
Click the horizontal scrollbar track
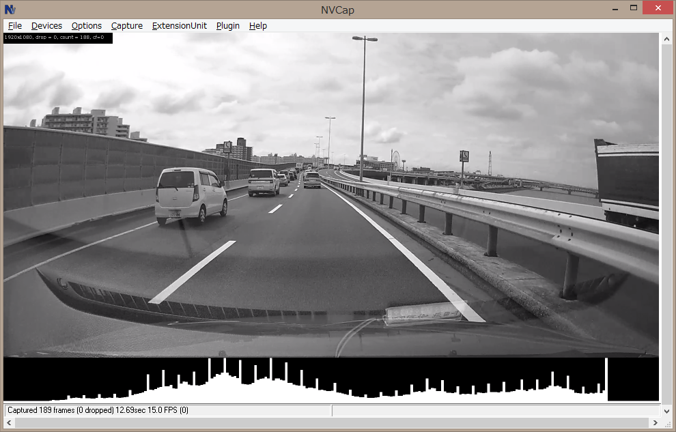[x=330, y=423]
